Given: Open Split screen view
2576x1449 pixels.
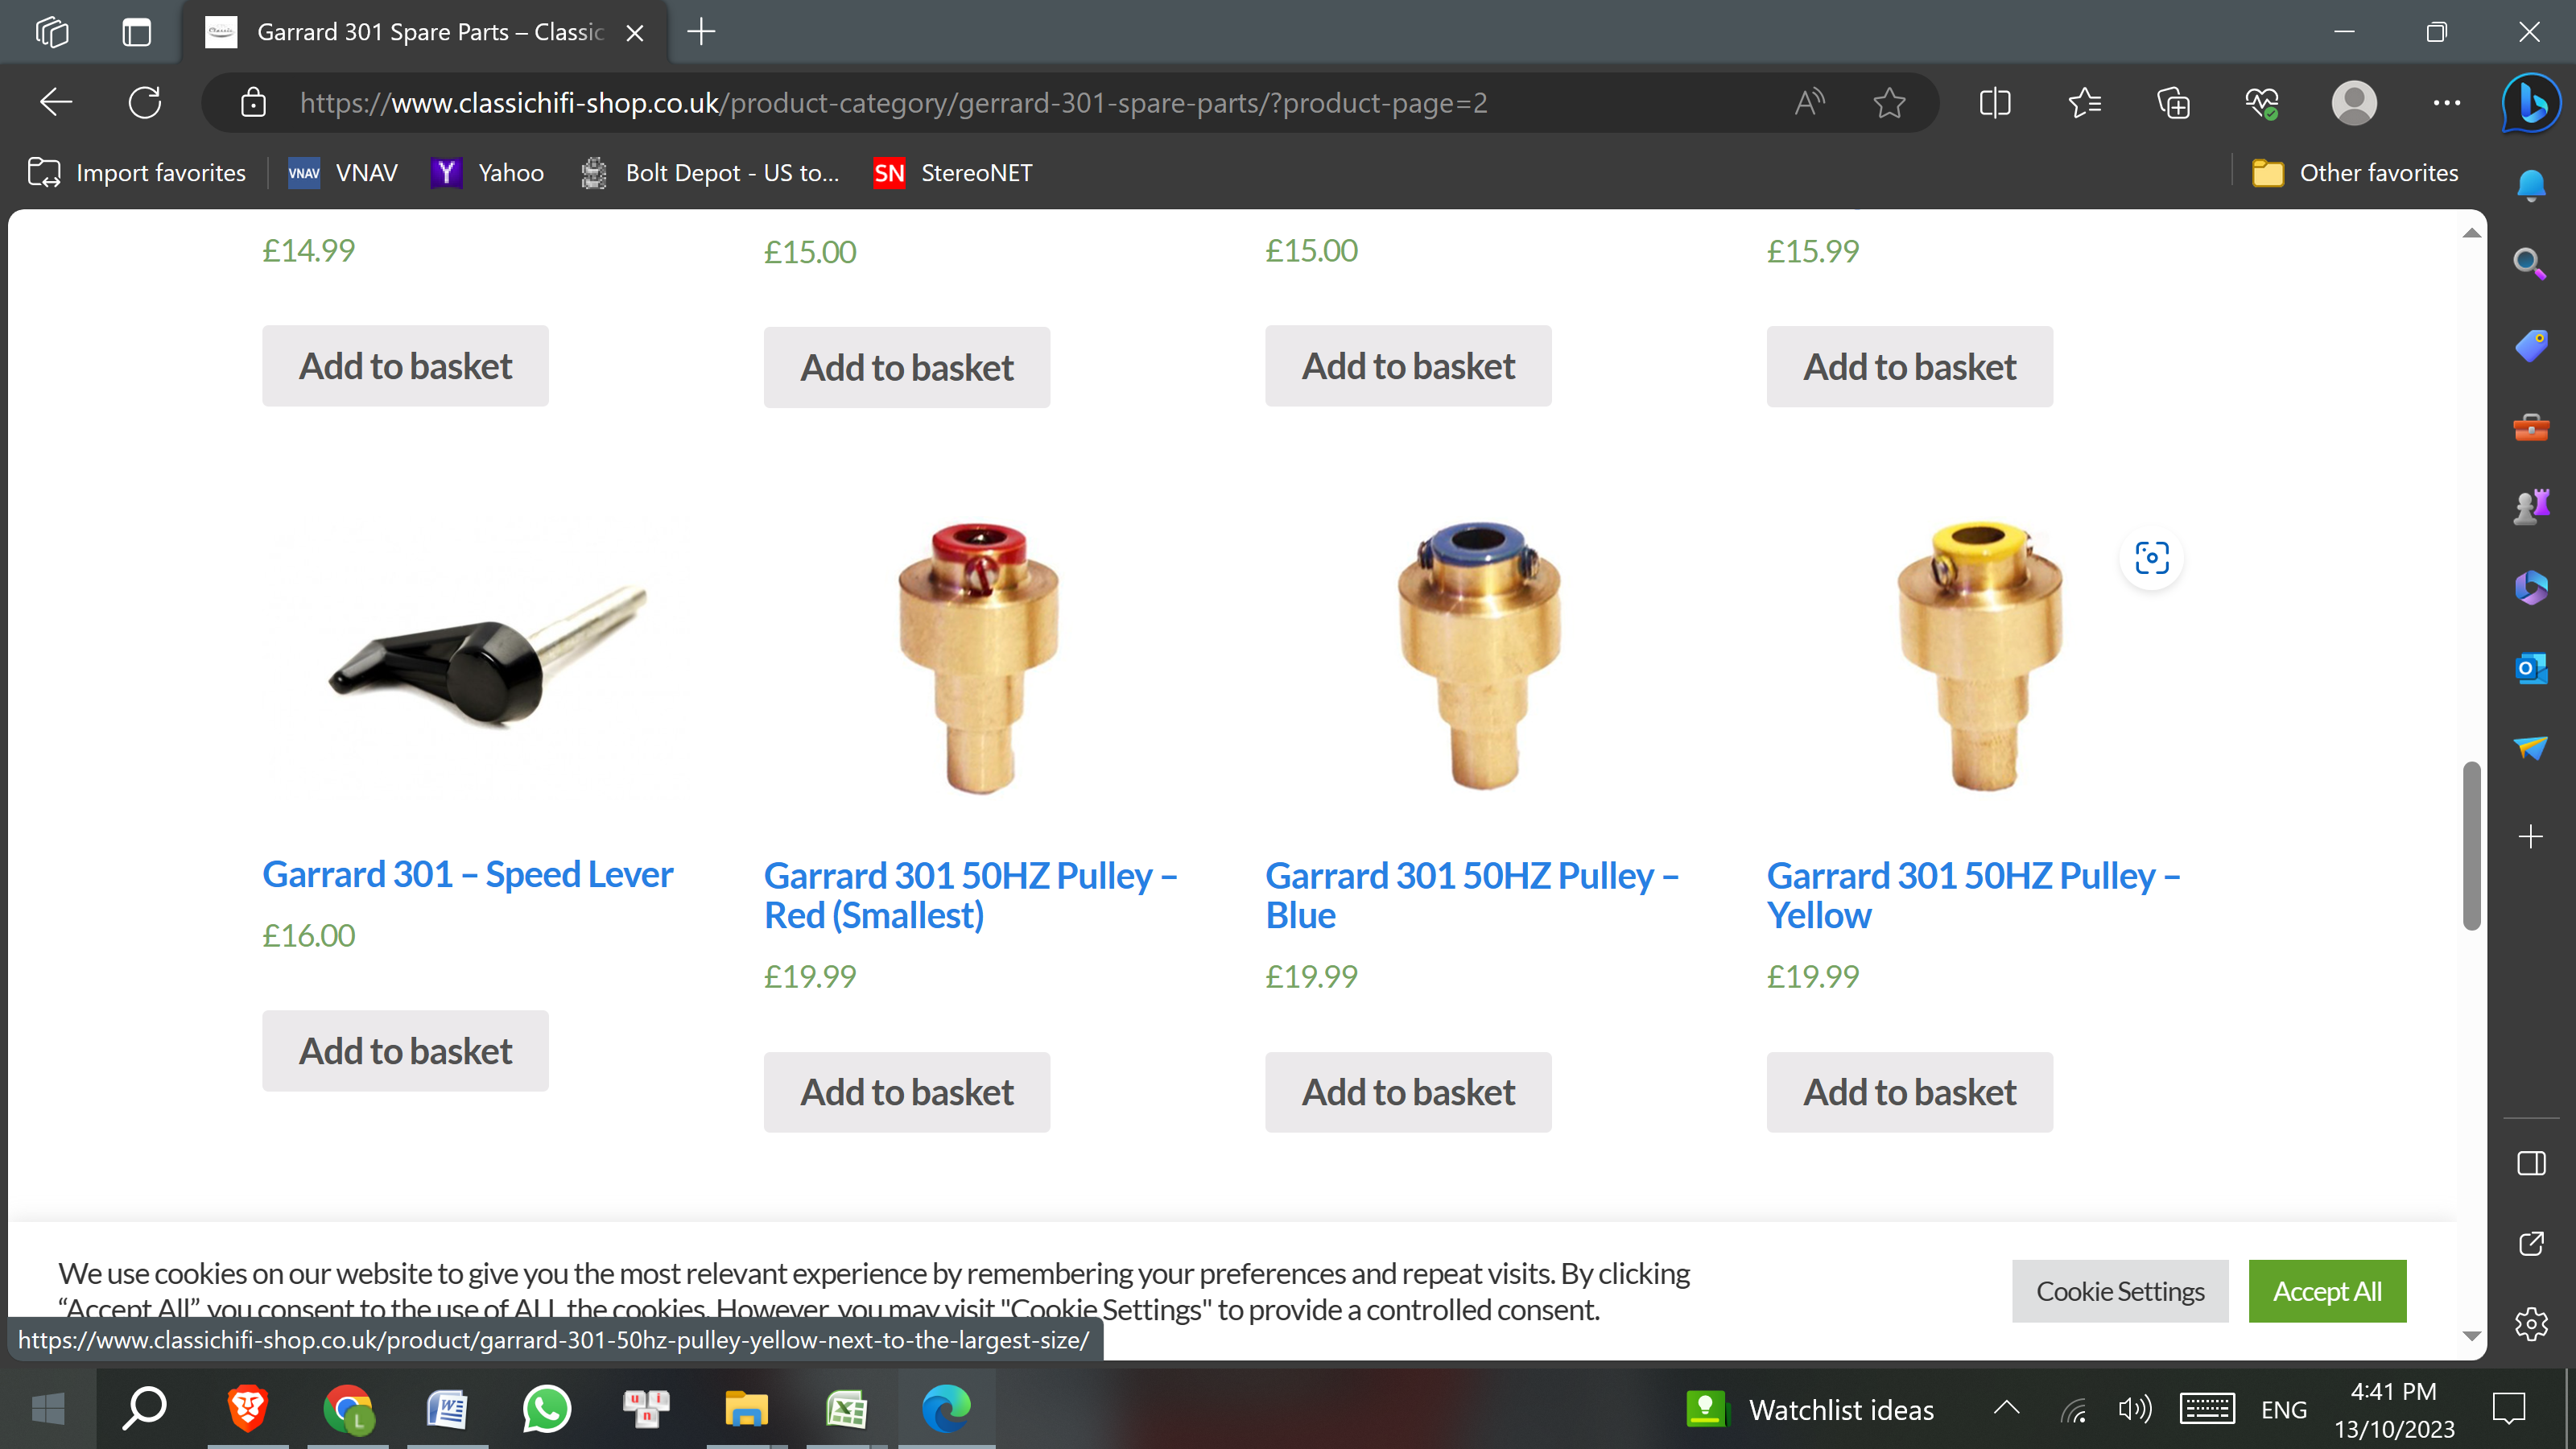Looking at the screenshot, I should click(1995, 102).
